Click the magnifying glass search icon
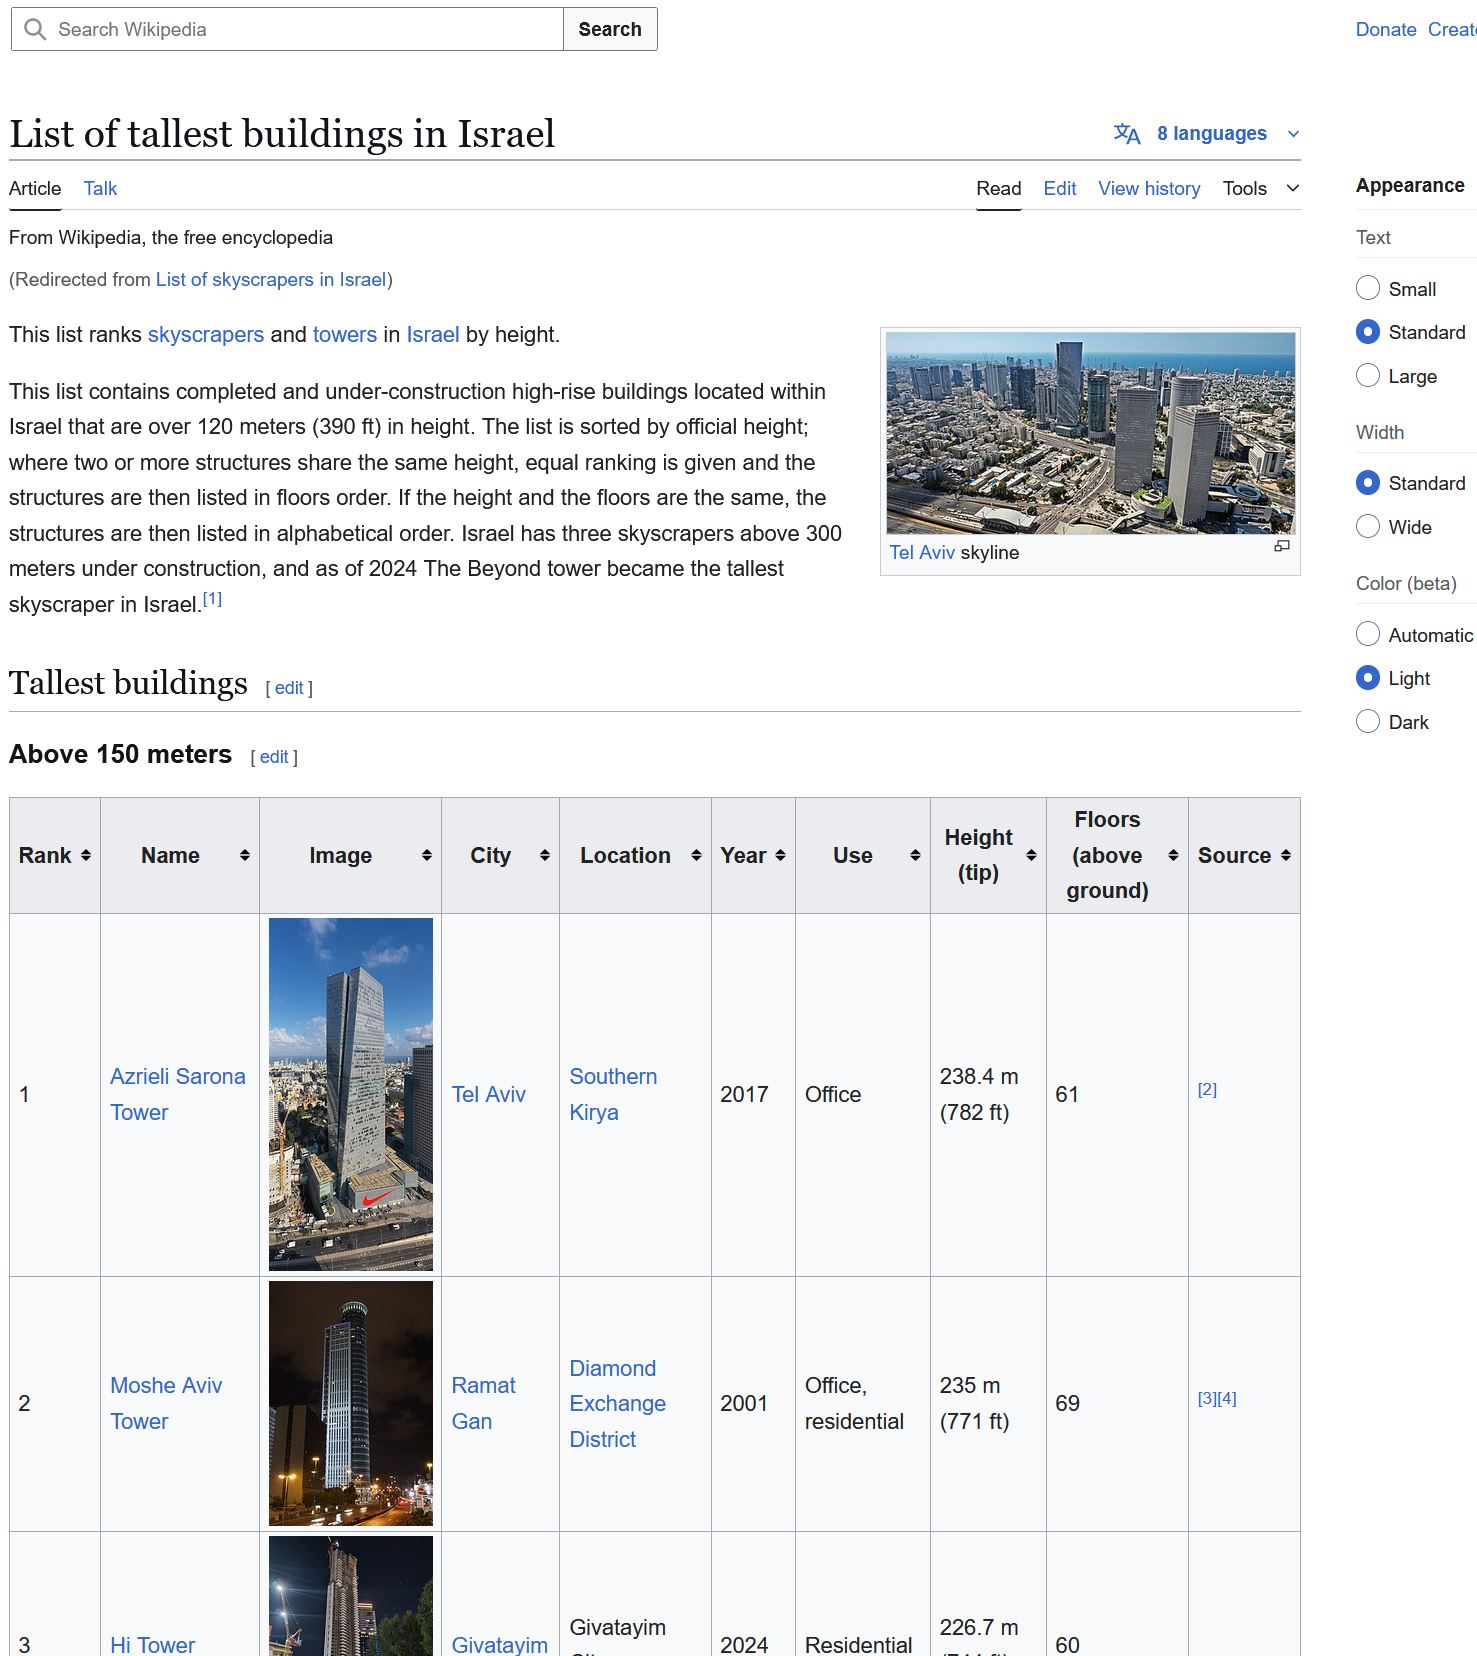The width and height of the screenshot is (1477, 1656). pyautogui.click(x=35, y=29)
